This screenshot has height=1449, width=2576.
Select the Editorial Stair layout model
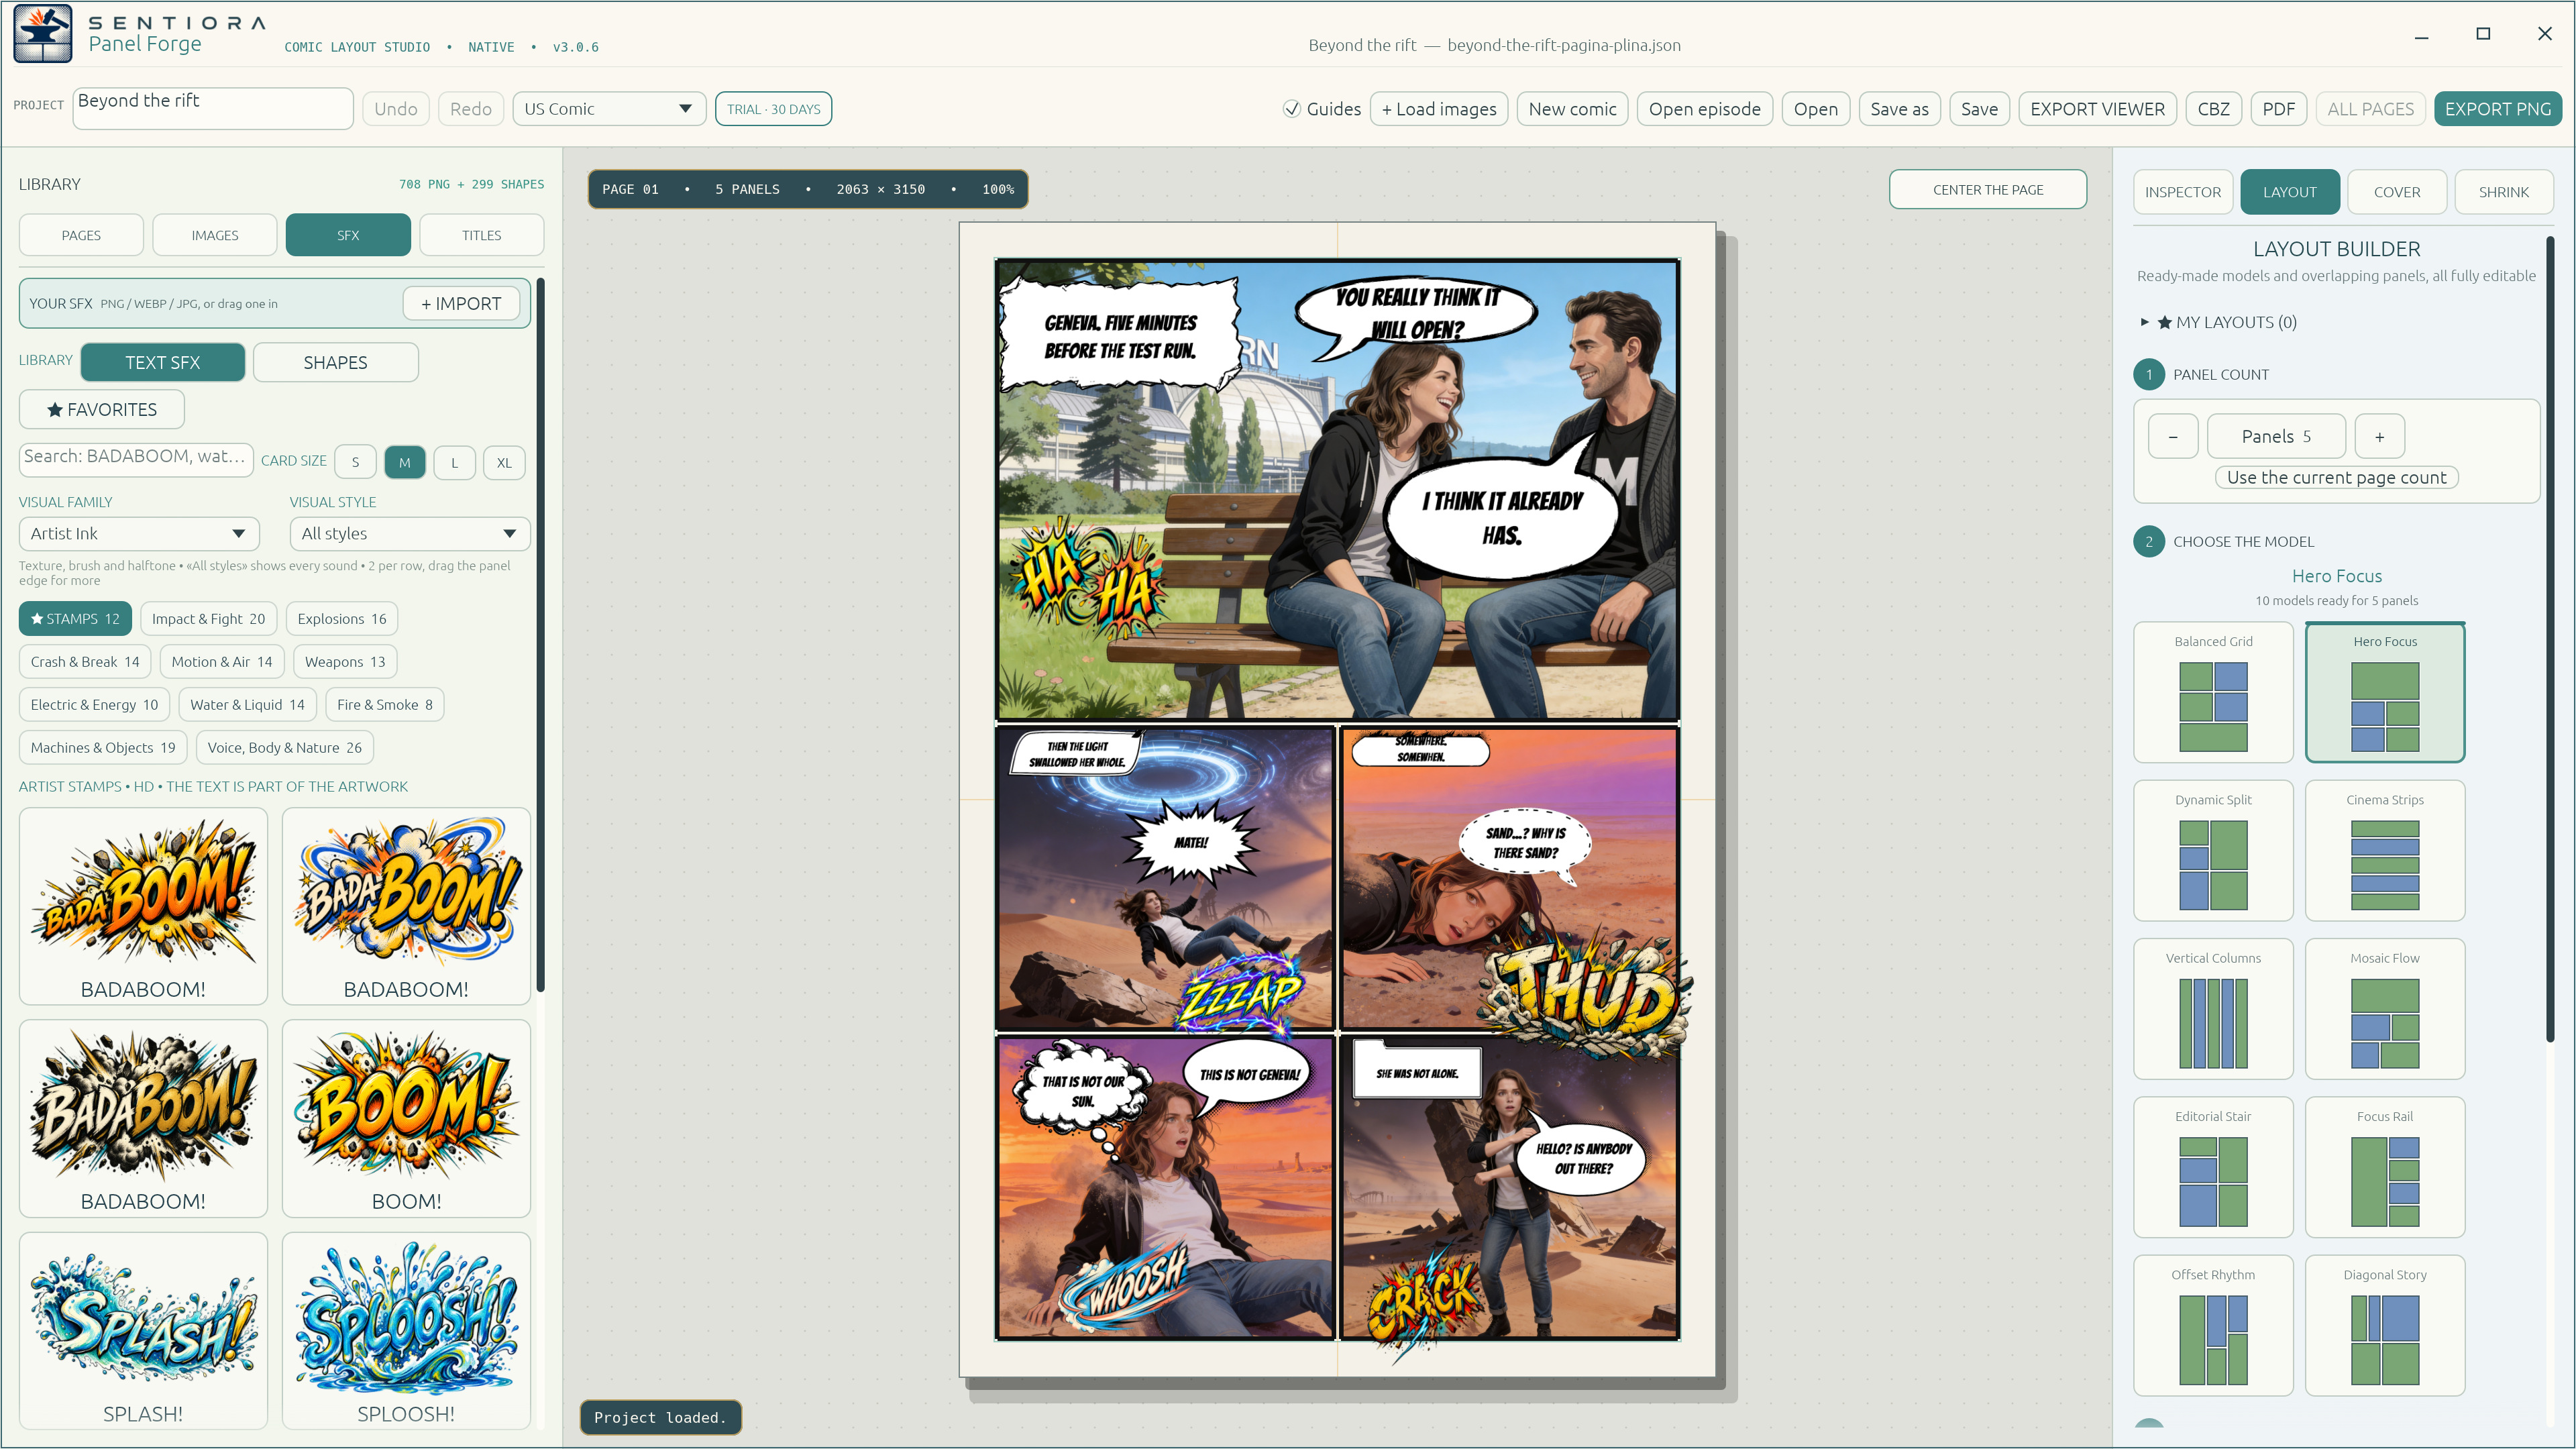(x=2213, y=1167)
